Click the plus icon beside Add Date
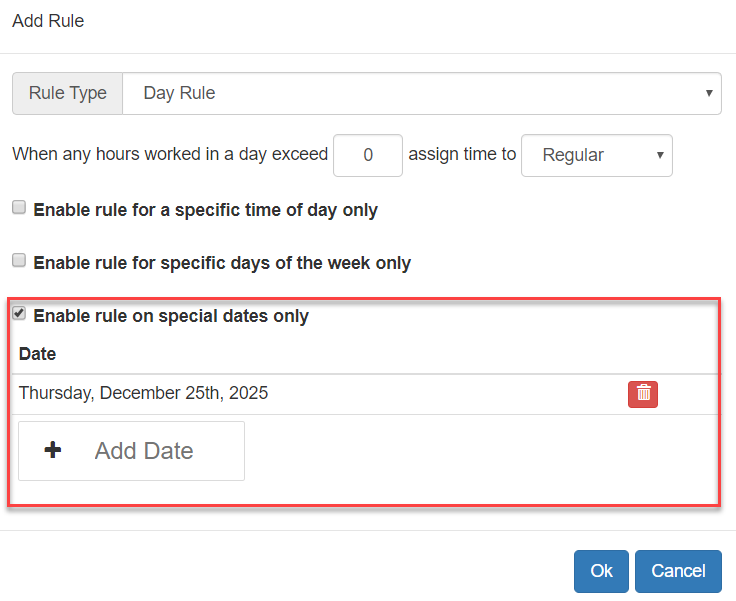736x601 pixels. pos(53,450)
